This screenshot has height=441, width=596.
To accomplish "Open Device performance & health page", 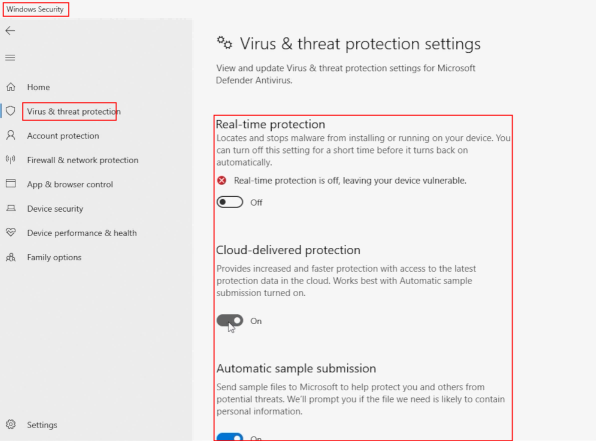I will click(82, 233).
